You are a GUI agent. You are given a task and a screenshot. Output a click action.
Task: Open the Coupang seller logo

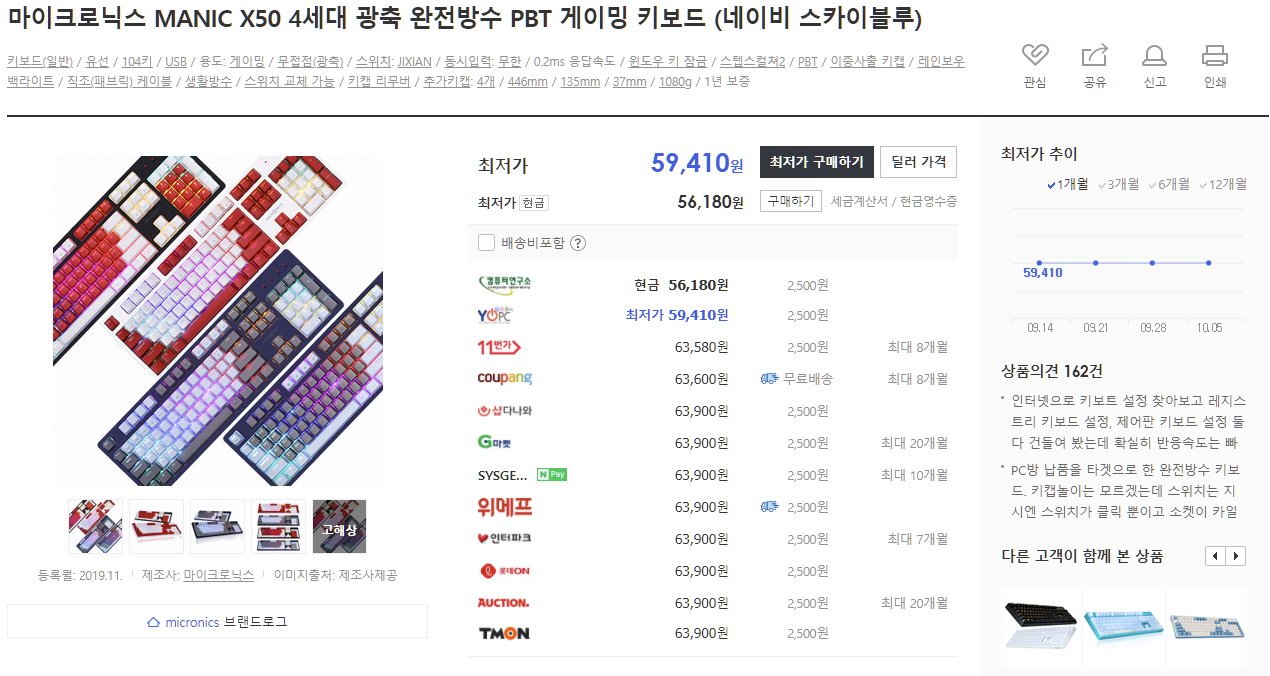click(505, 379)
